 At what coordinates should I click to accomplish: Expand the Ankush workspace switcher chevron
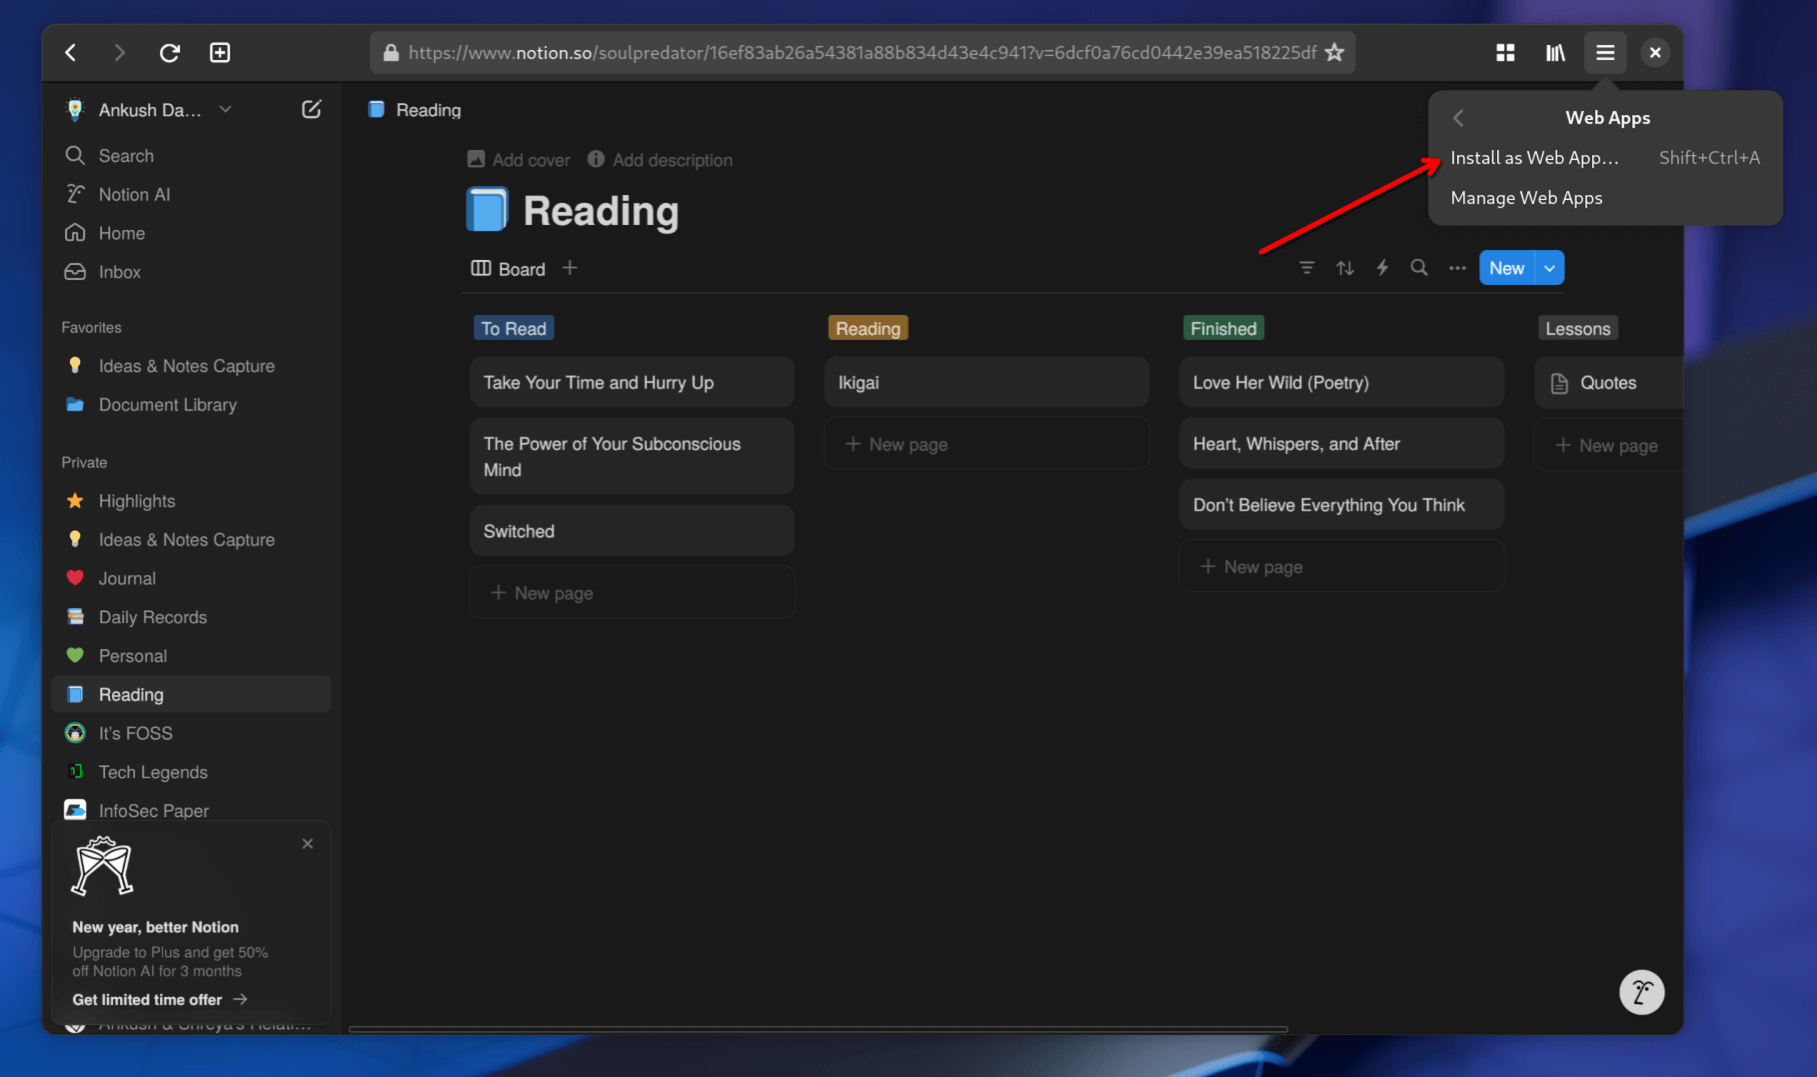[225, 109]
